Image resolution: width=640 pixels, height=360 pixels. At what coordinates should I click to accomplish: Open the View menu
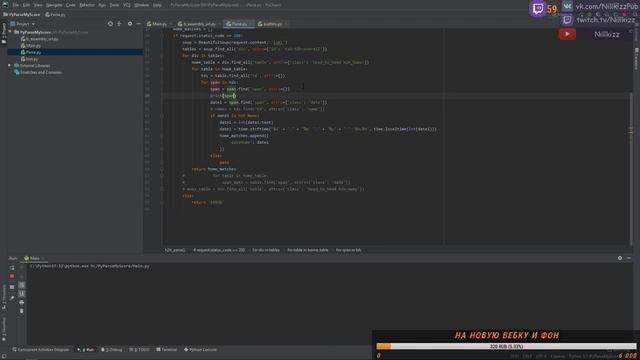(38, 5)
